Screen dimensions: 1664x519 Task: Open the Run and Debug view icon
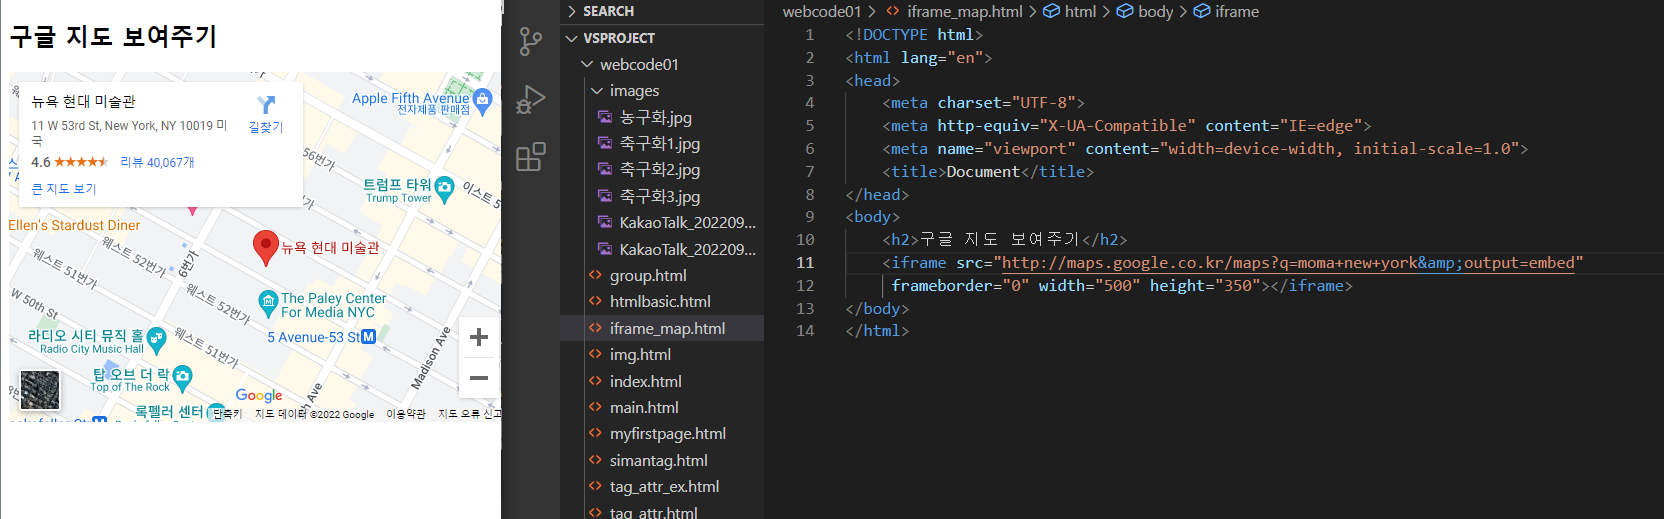click(x=531, y=100)
